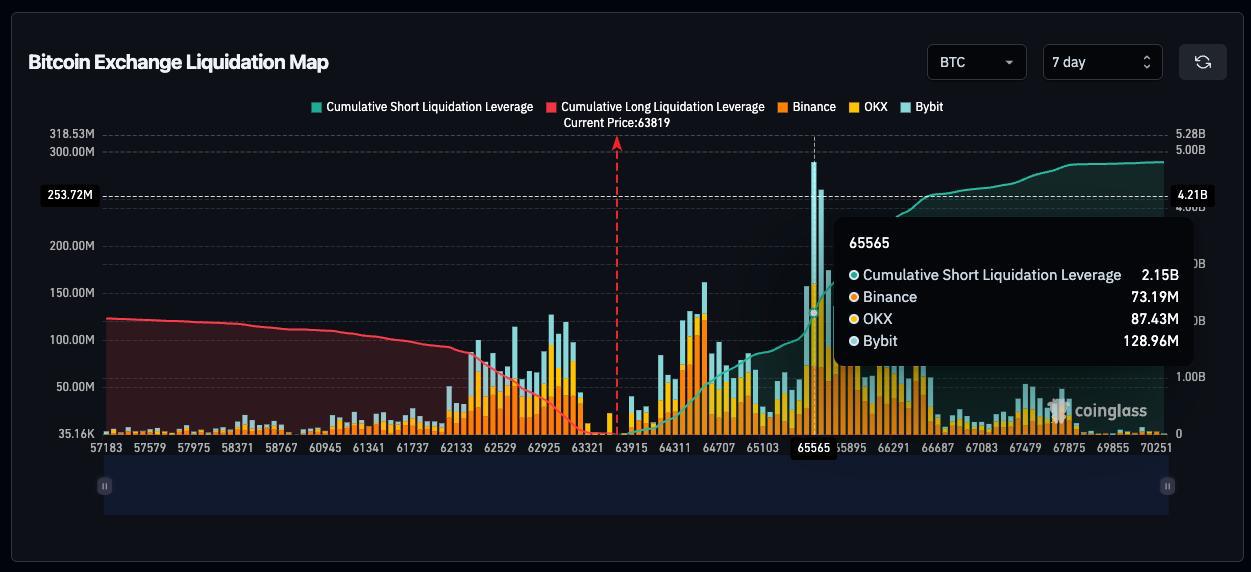This screenshot has height=572, width=1251.
Task: Click the 318.53M y-axis label
Action: [72, 134]
